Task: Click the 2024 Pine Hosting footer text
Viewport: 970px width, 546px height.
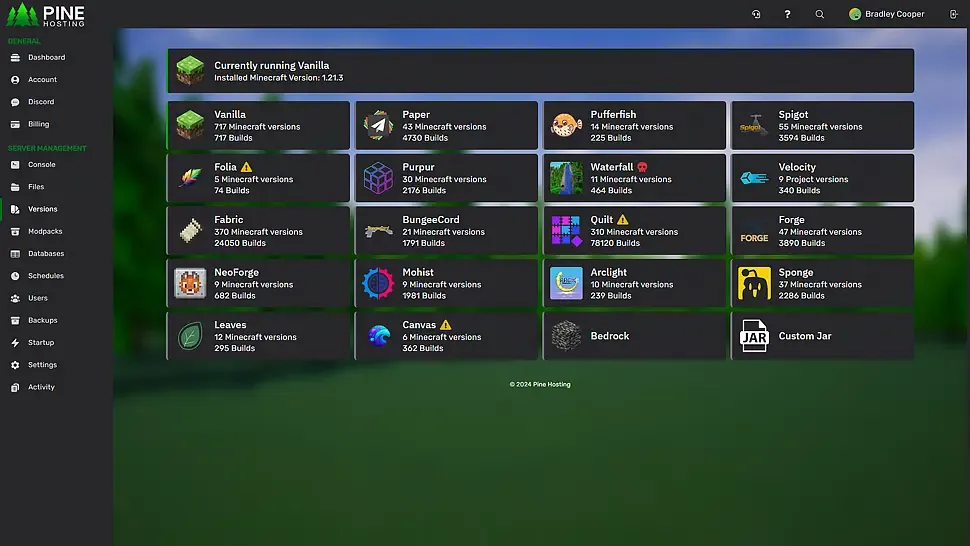Action: pyautogui.click(x=540, y=385)
